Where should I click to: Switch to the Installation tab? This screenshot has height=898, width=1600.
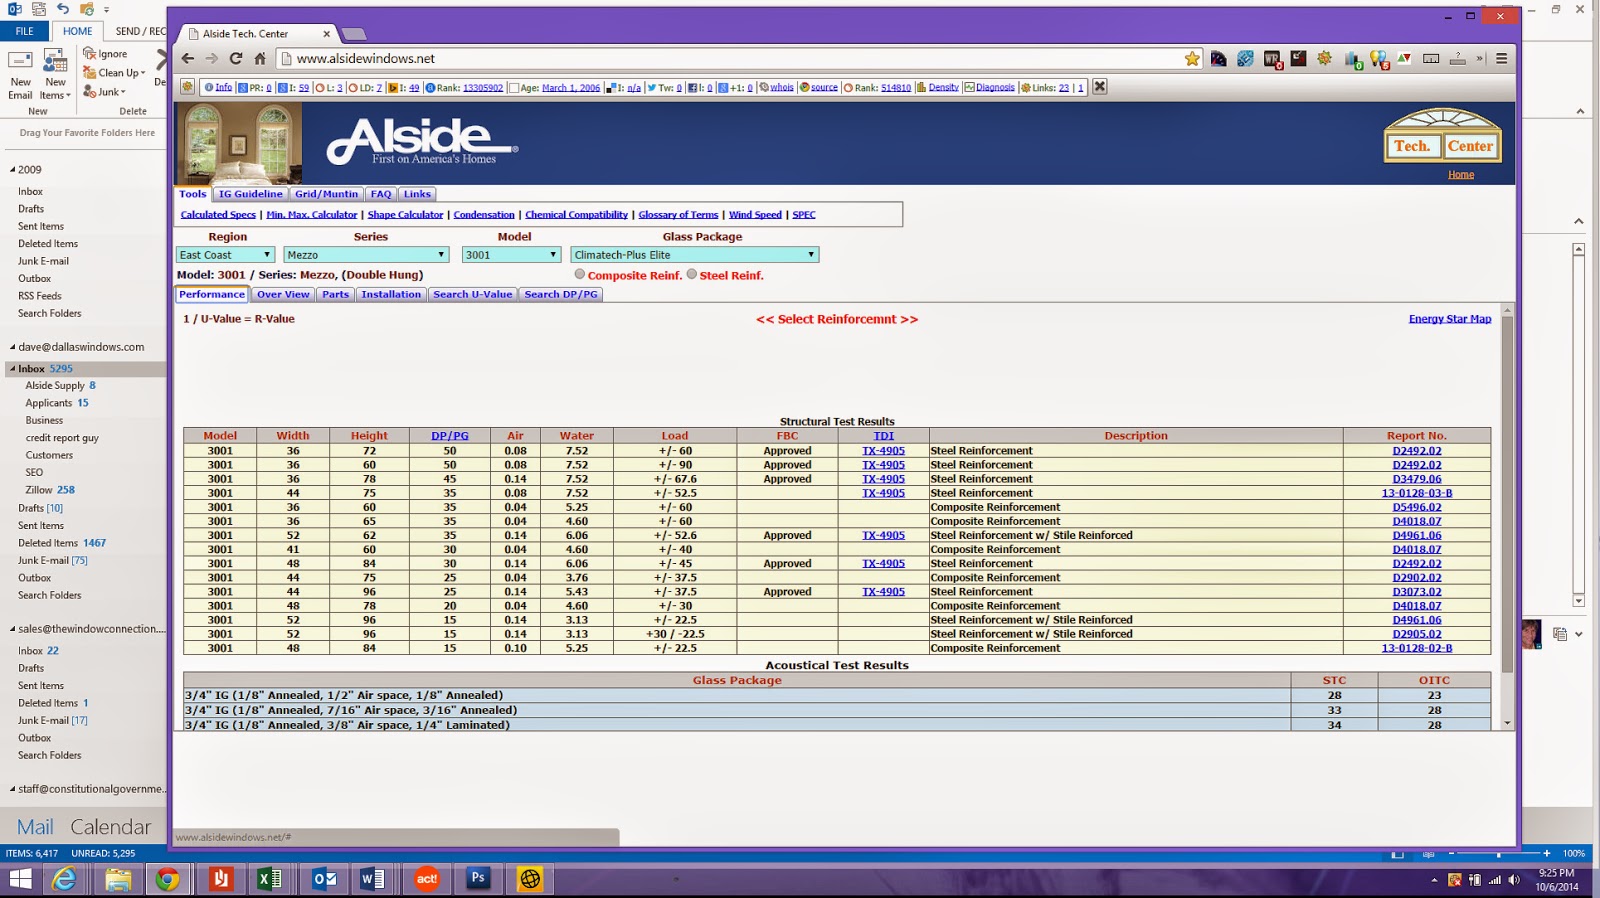[x=391, y=294]
